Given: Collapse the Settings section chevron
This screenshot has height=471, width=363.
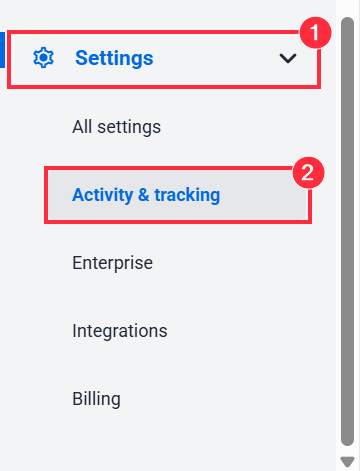Looking at the screenshot, I should click(288, 59).
